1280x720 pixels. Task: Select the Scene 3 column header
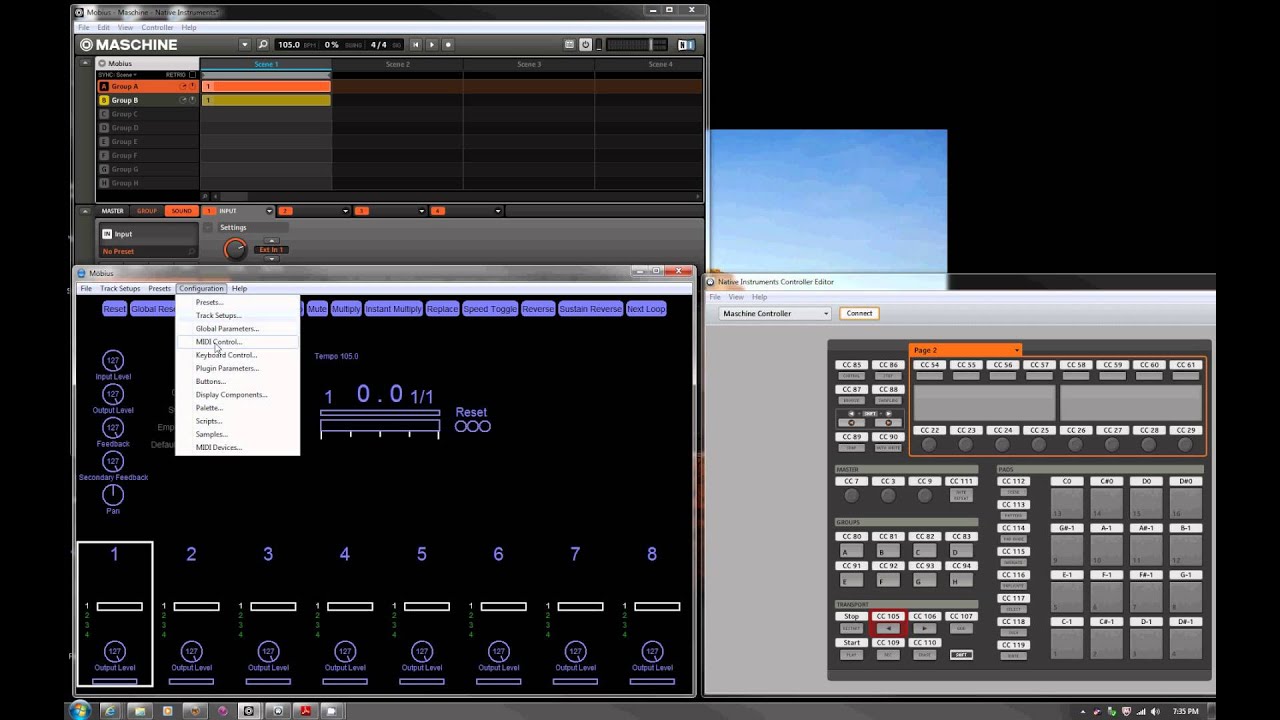coord(529,64)
